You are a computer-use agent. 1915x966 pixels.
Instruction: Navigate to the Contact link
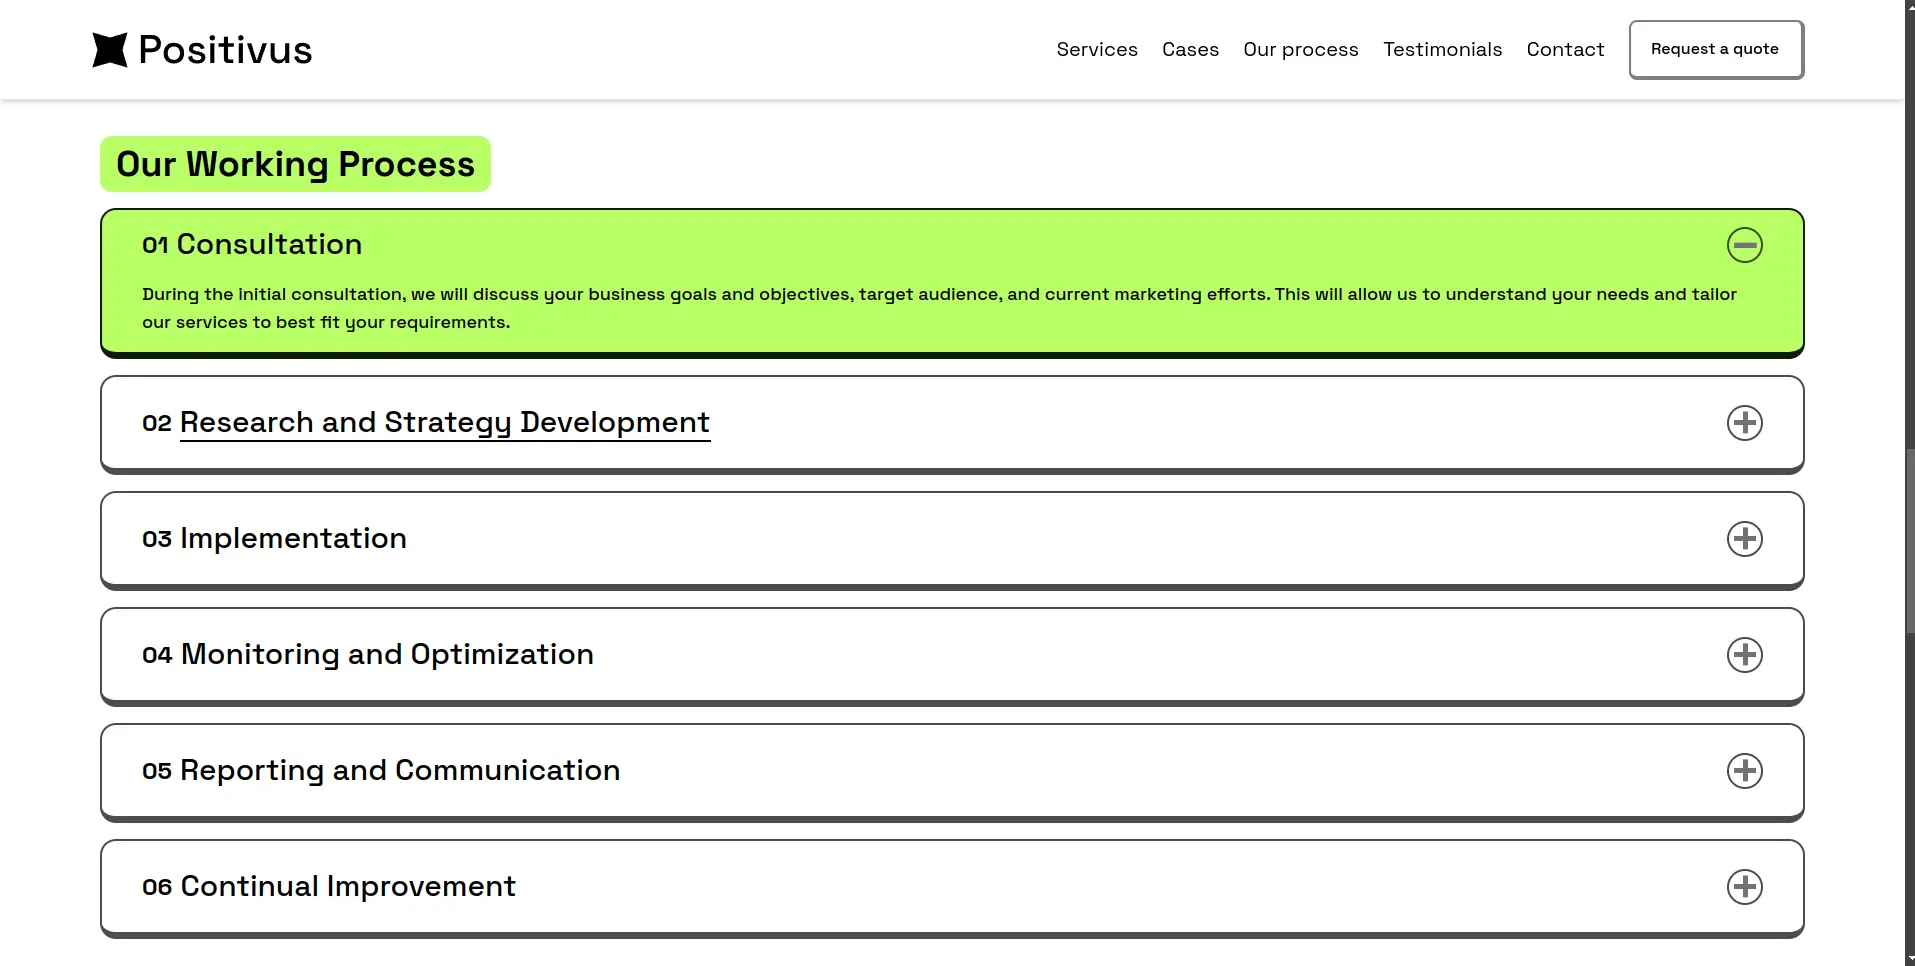coord(1565,50)
